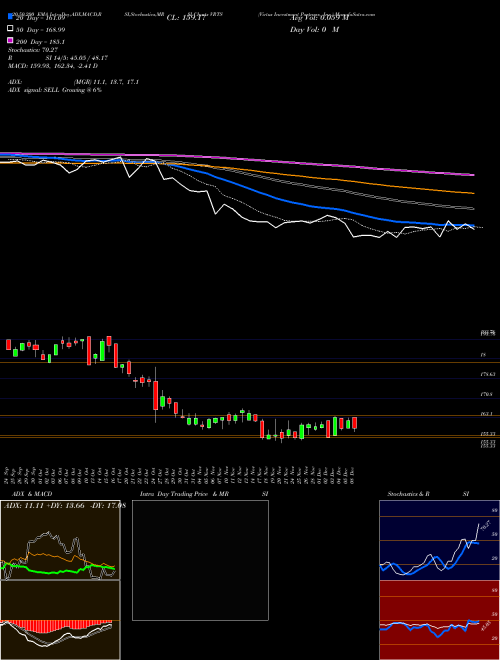500x660 pixels.
Task: Select the '200 Day - 185.1' legend text
Action: point(40,42)
